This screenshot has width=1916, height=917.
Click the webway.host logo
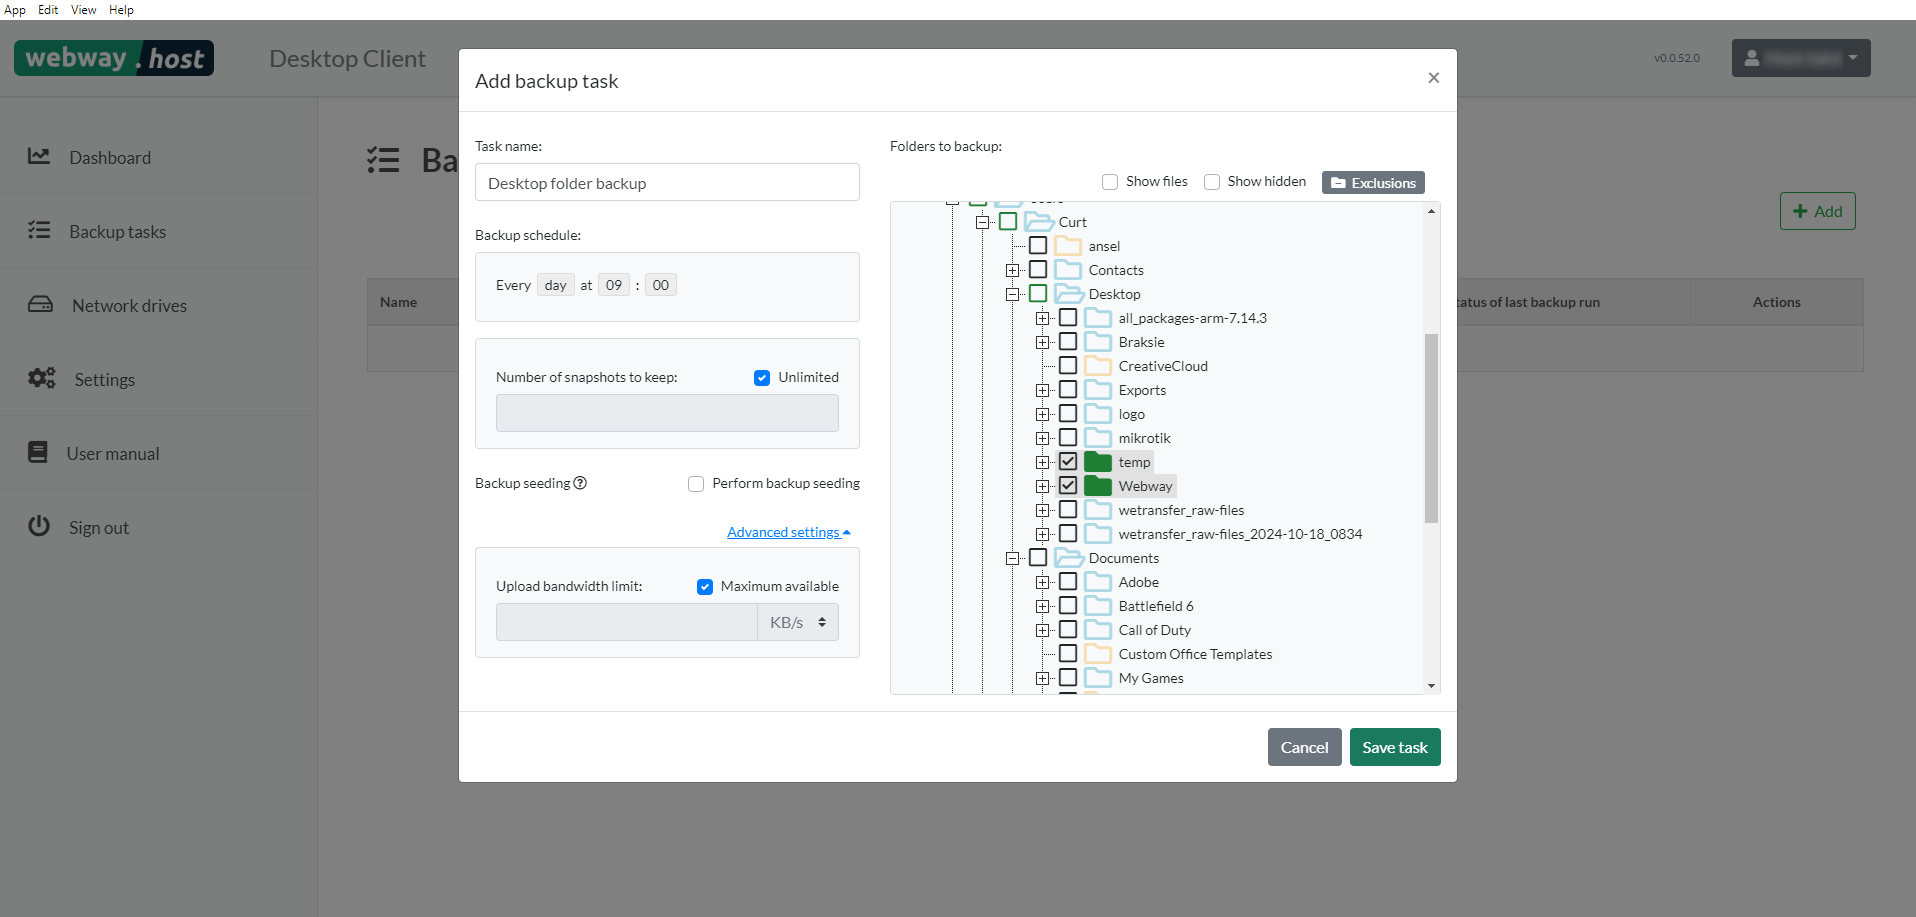point(113,57)
